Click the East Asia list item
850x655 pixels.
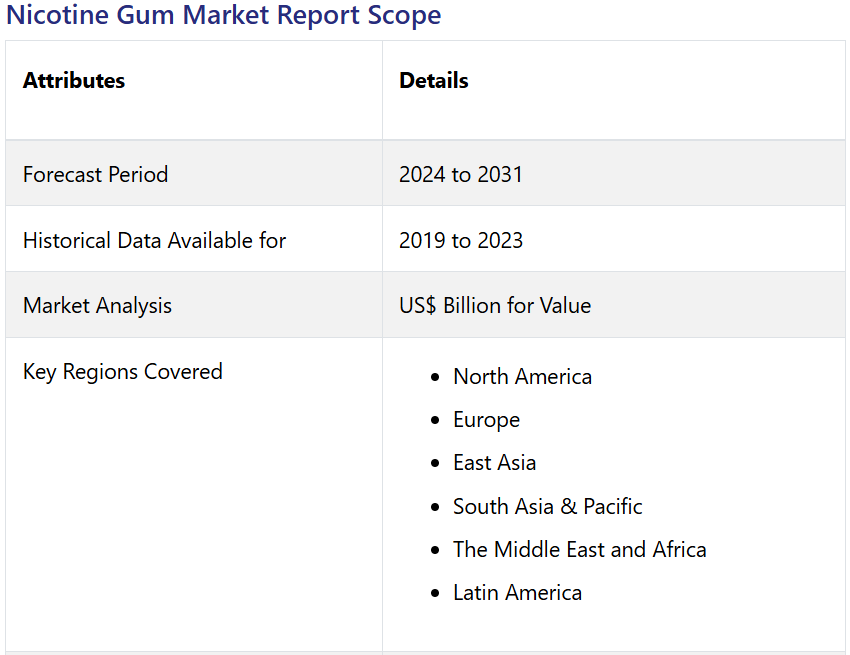[x=494, y=463]
